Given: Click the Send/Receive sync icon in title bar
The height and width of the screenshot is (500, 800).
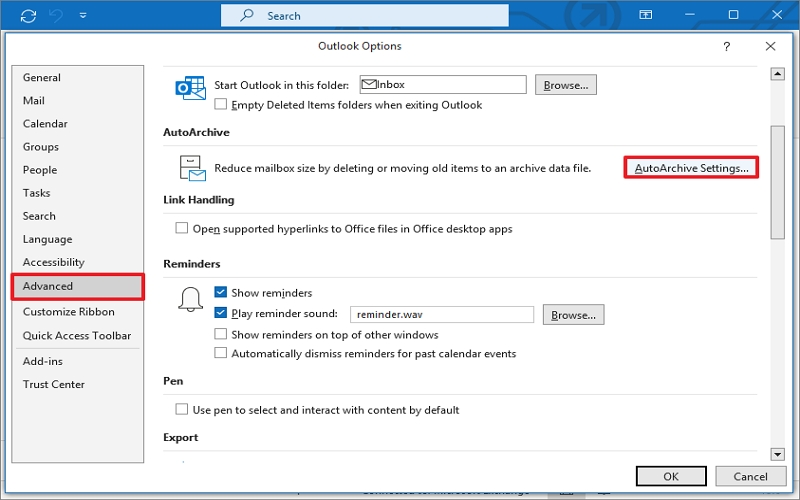Looking at the screenshot, I should (x=29, y=16).
